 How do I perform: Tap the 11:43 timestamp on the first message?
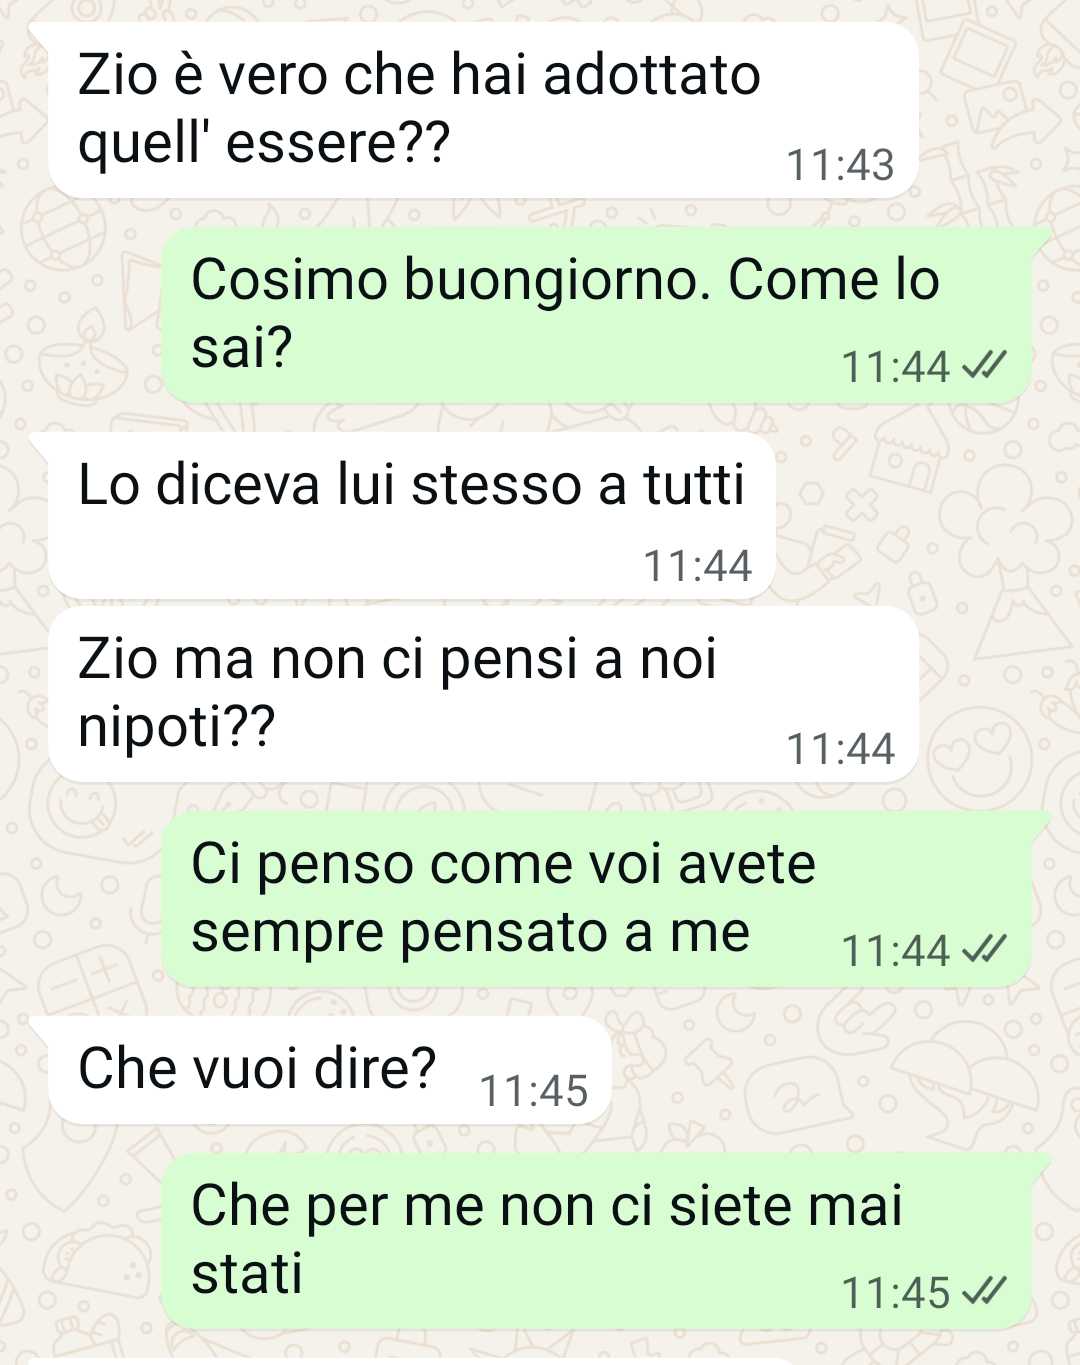(x=840, y=165)
